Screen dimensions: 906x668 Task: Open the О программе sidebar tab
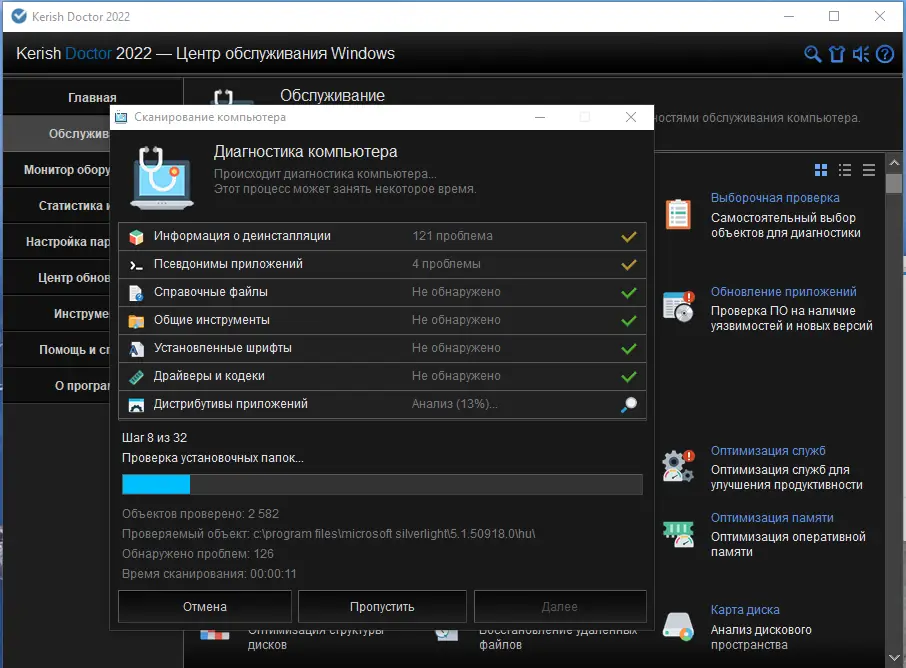click(57, 385)
